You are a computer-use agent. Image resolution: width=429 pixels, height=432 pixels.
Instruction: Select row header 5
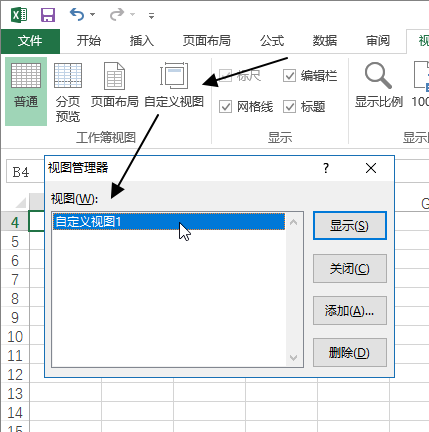pyautogui.click(x=15, y=241)
